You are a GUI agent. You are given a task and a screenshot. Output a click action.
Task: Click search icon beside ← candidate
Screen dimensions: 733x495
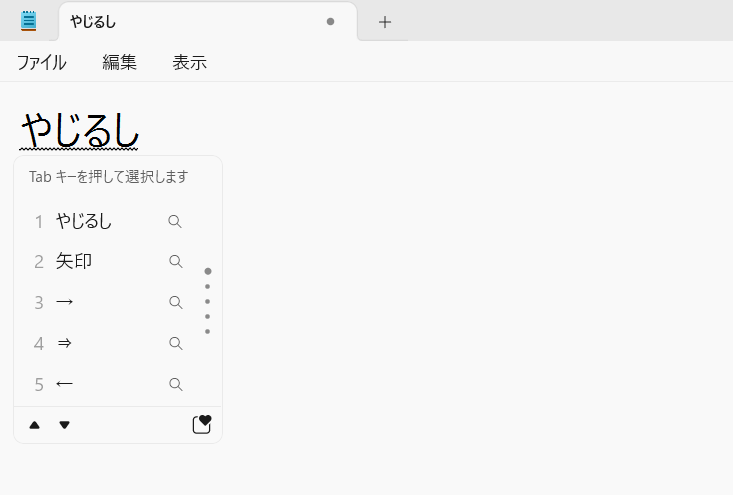[175, 384]
